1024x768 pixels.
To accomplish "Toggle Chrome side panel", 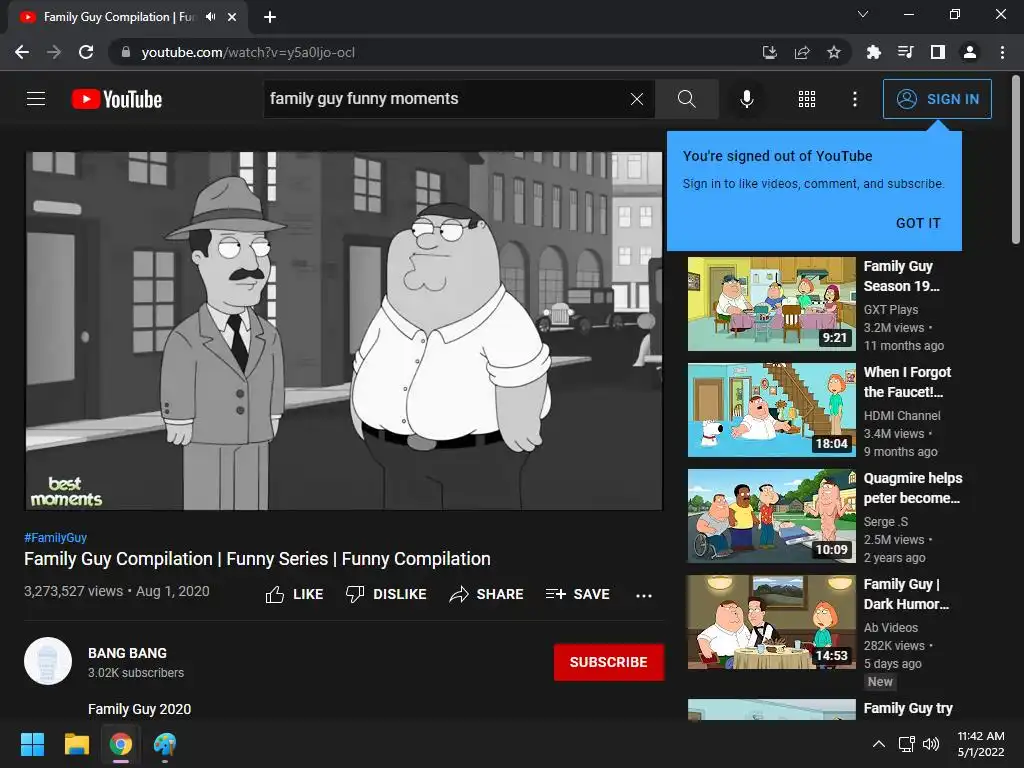I will point(938,52).
